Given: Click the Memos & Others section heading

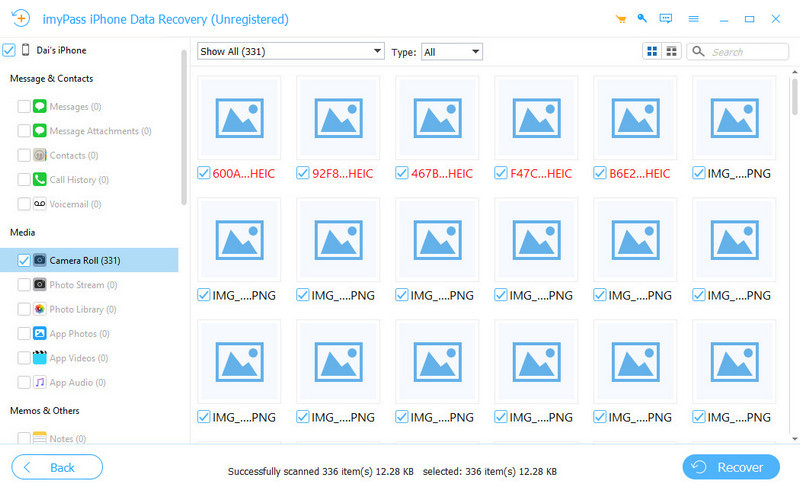Looking at the screenshot, I should [45, 410].
